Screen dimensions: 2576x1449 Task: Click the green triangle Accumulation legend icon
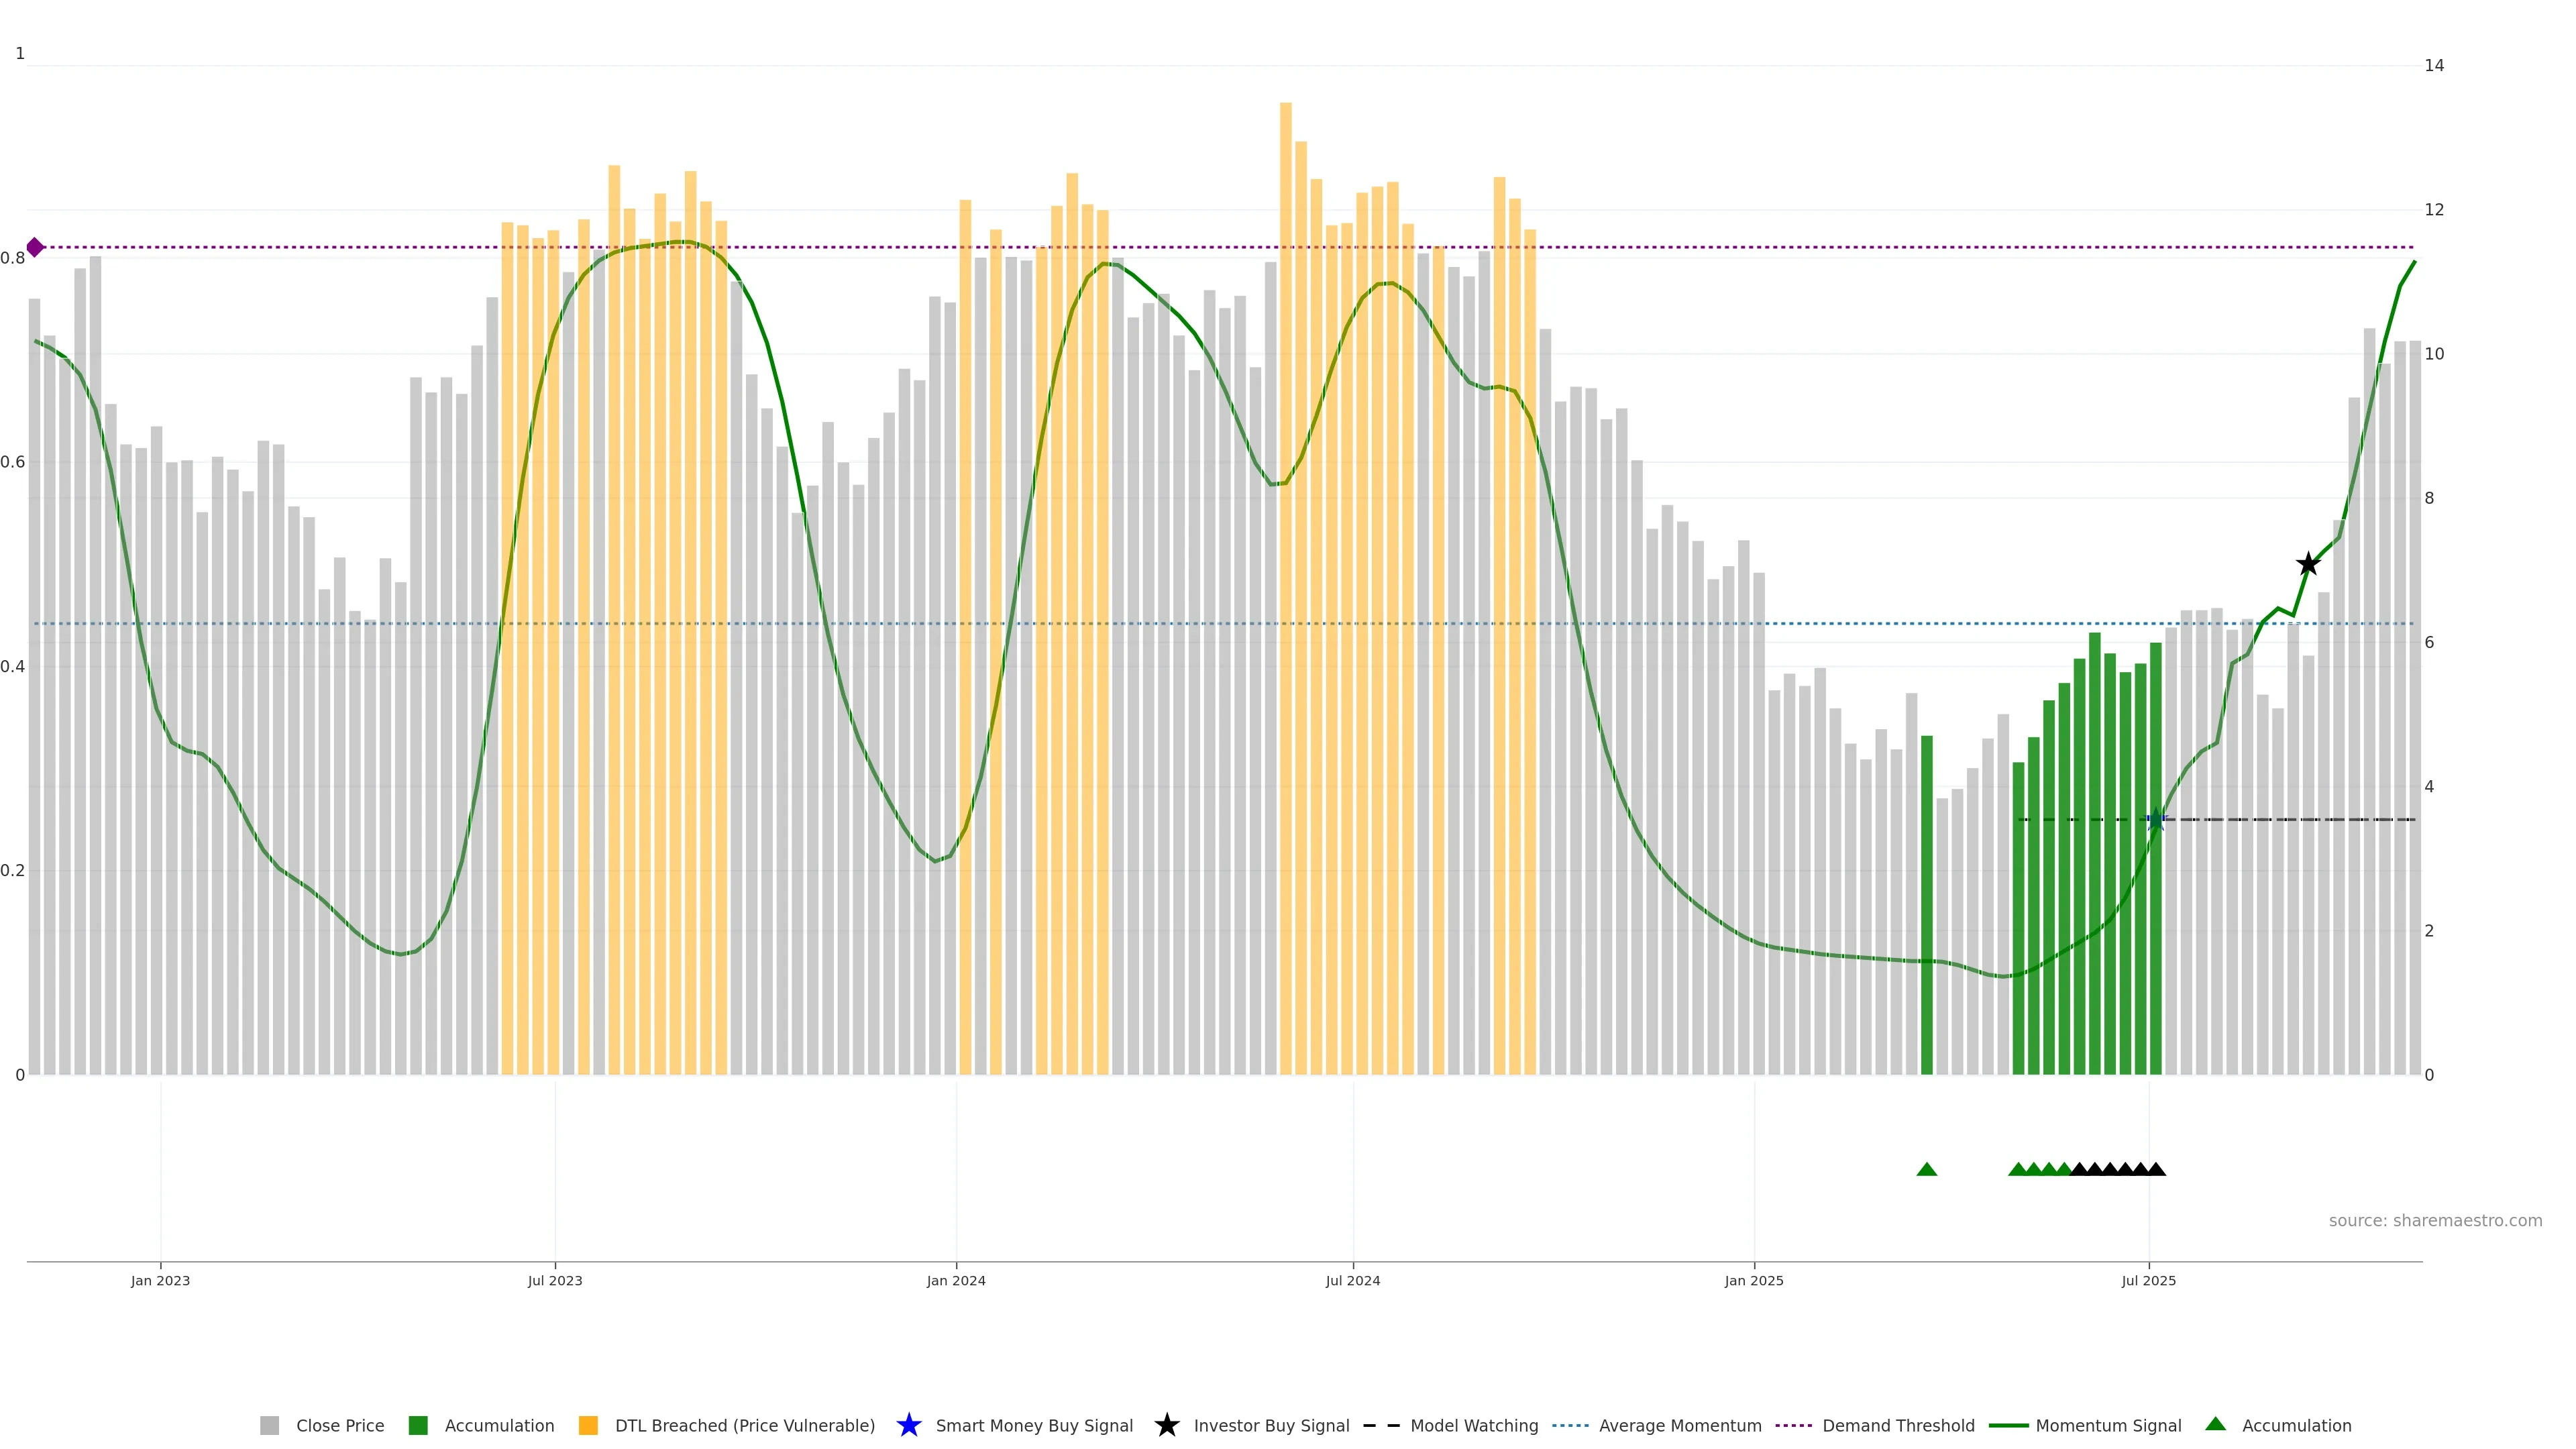(2215, 1424)
